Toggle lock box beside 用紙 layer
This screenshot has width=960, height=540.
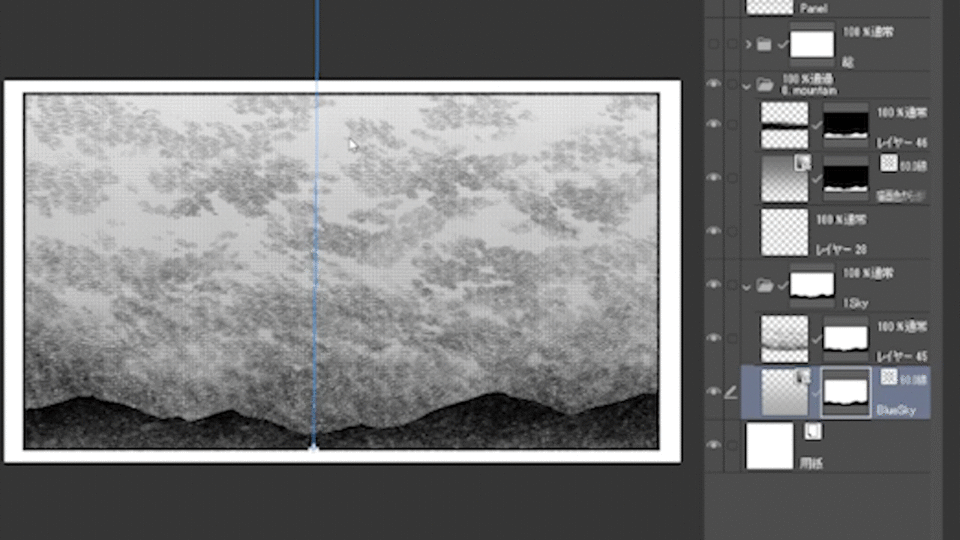pos(732,445)
